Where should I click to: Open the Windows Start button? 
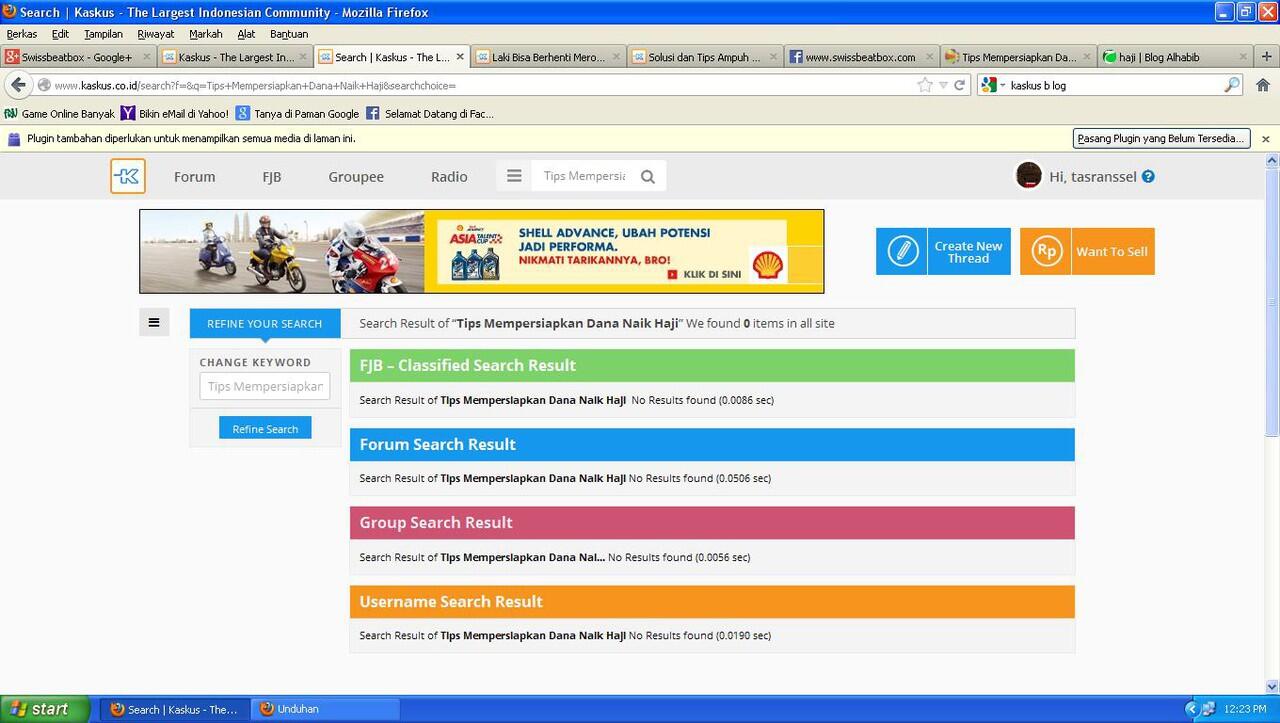coord(45,709)
